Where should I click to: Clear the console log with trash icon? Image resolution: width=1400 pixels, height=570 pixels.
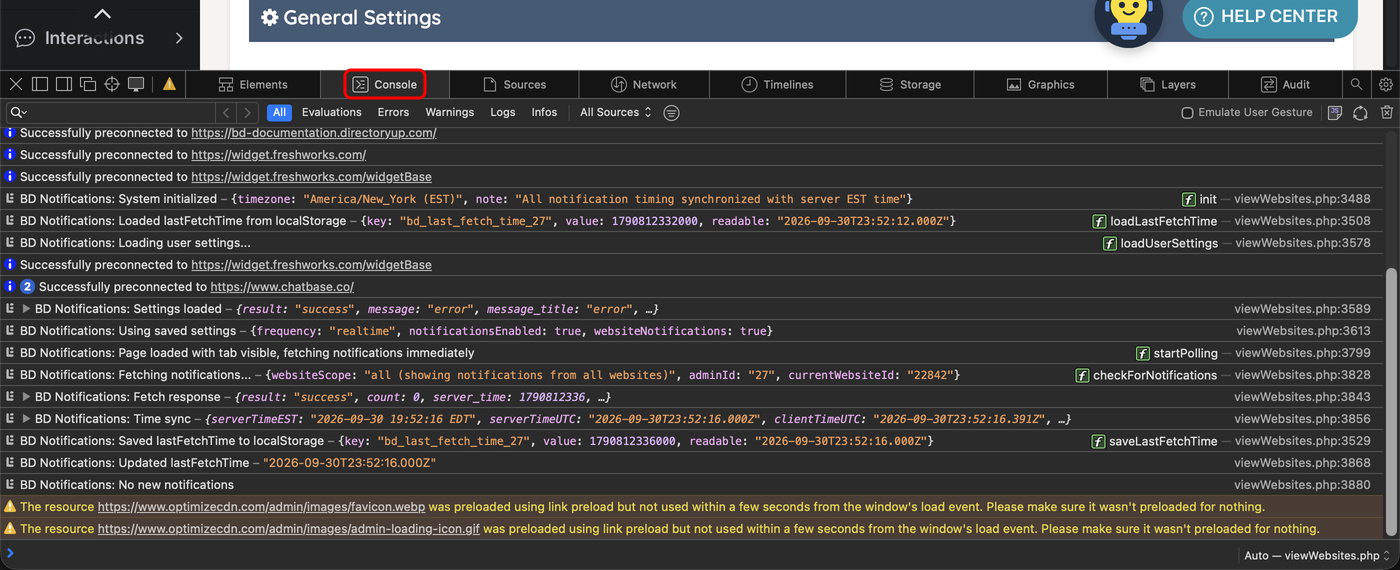click(1386, 113)
